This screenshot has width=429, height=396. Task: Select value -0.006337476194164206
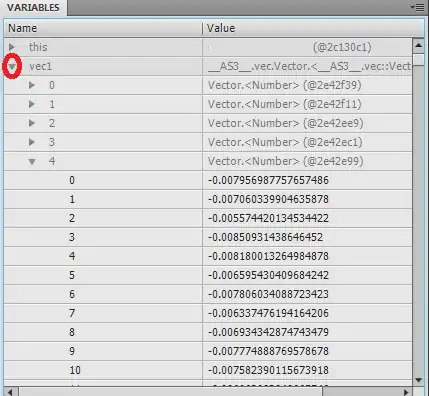coord(268,313)
